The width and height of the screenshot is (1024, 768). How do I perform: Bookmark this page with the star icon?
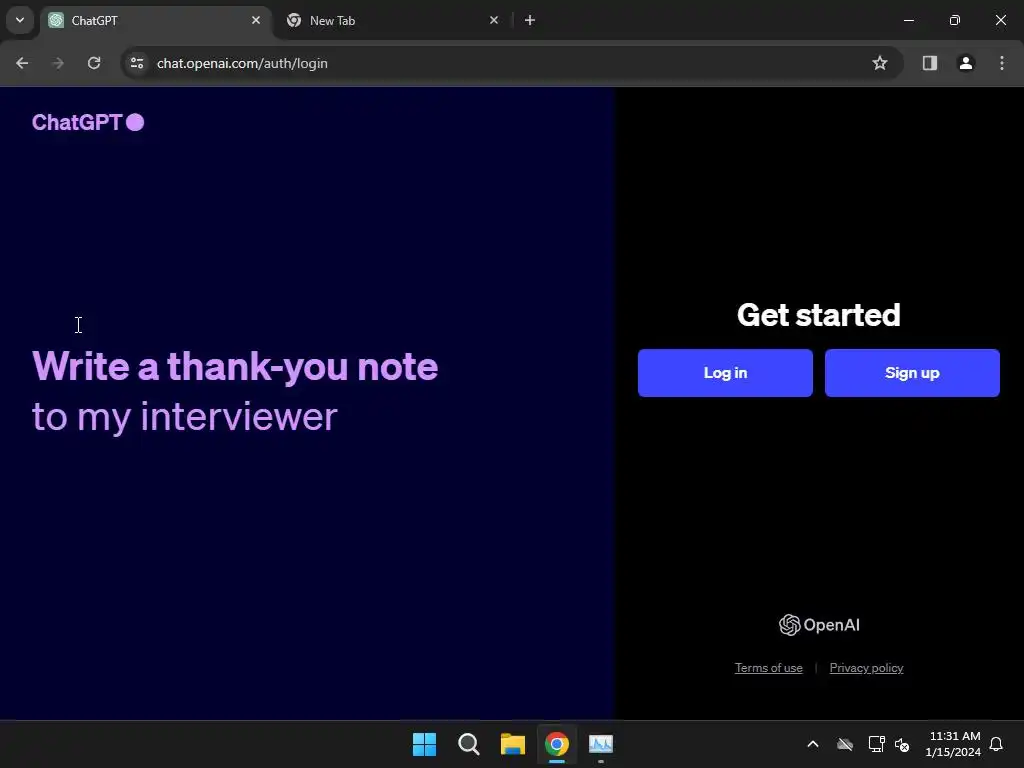point(880,63)
